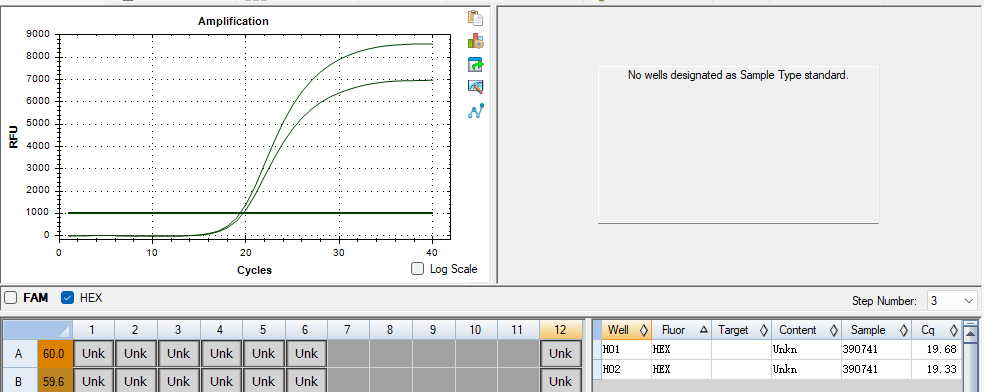Select well A3 marked Unk
The height and width of the screenshot is (392, 984).
click(x=178, y=354)
